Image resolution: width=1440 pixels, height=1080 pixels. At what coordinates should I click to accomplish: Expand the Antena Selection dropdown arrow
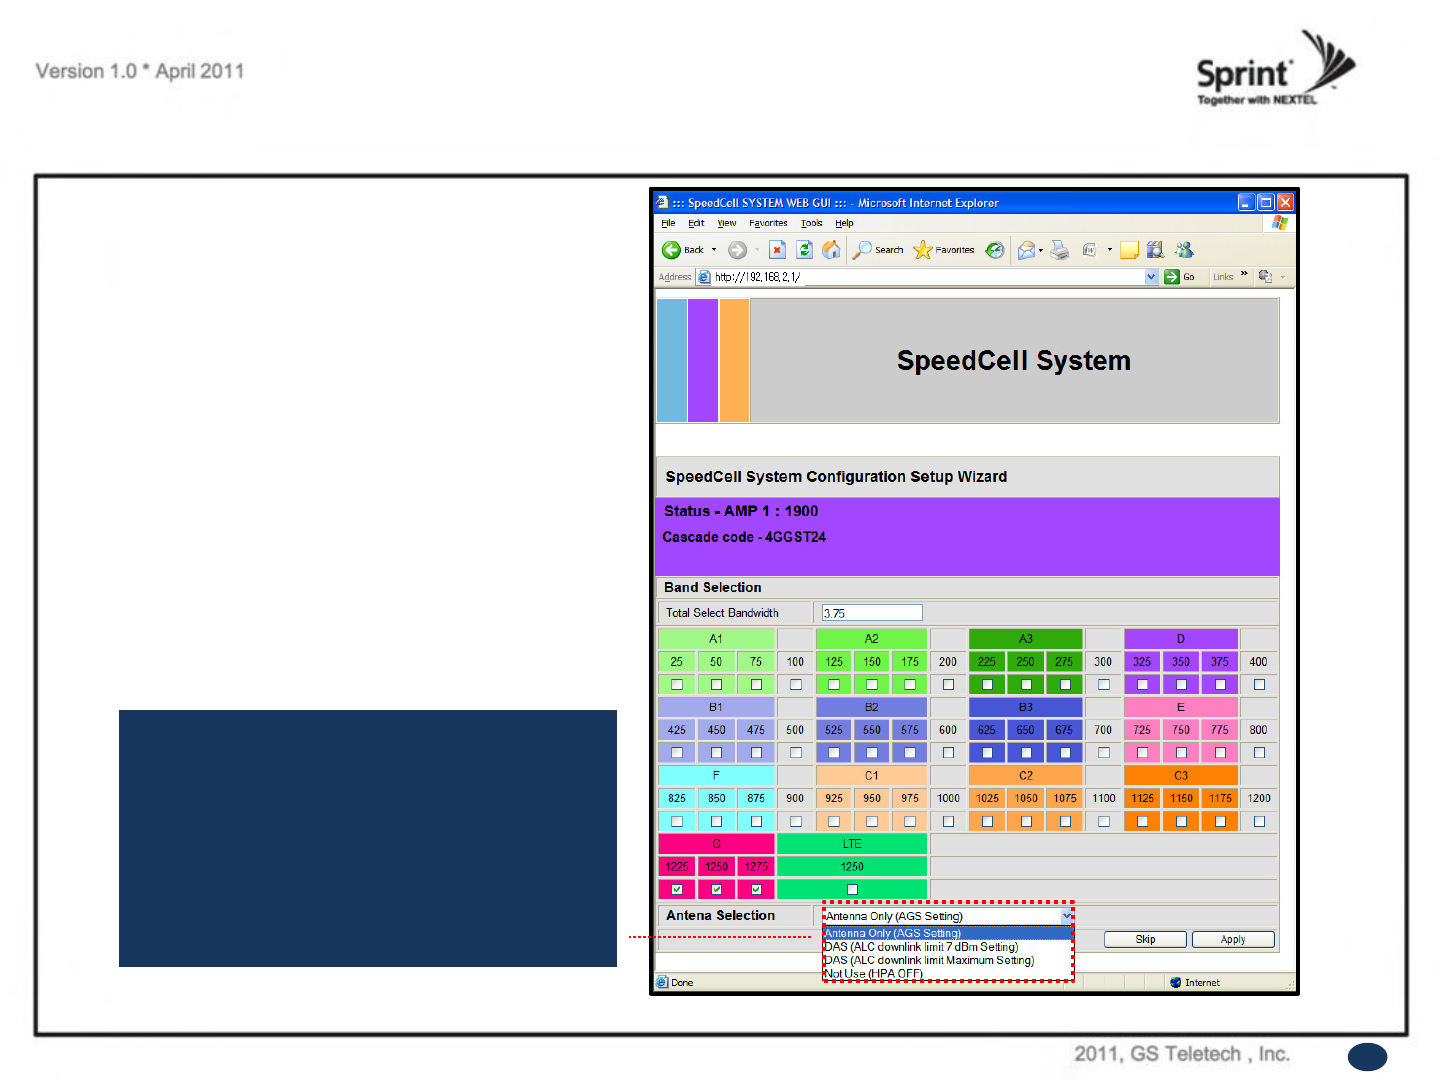click(x=1067, y=916)
